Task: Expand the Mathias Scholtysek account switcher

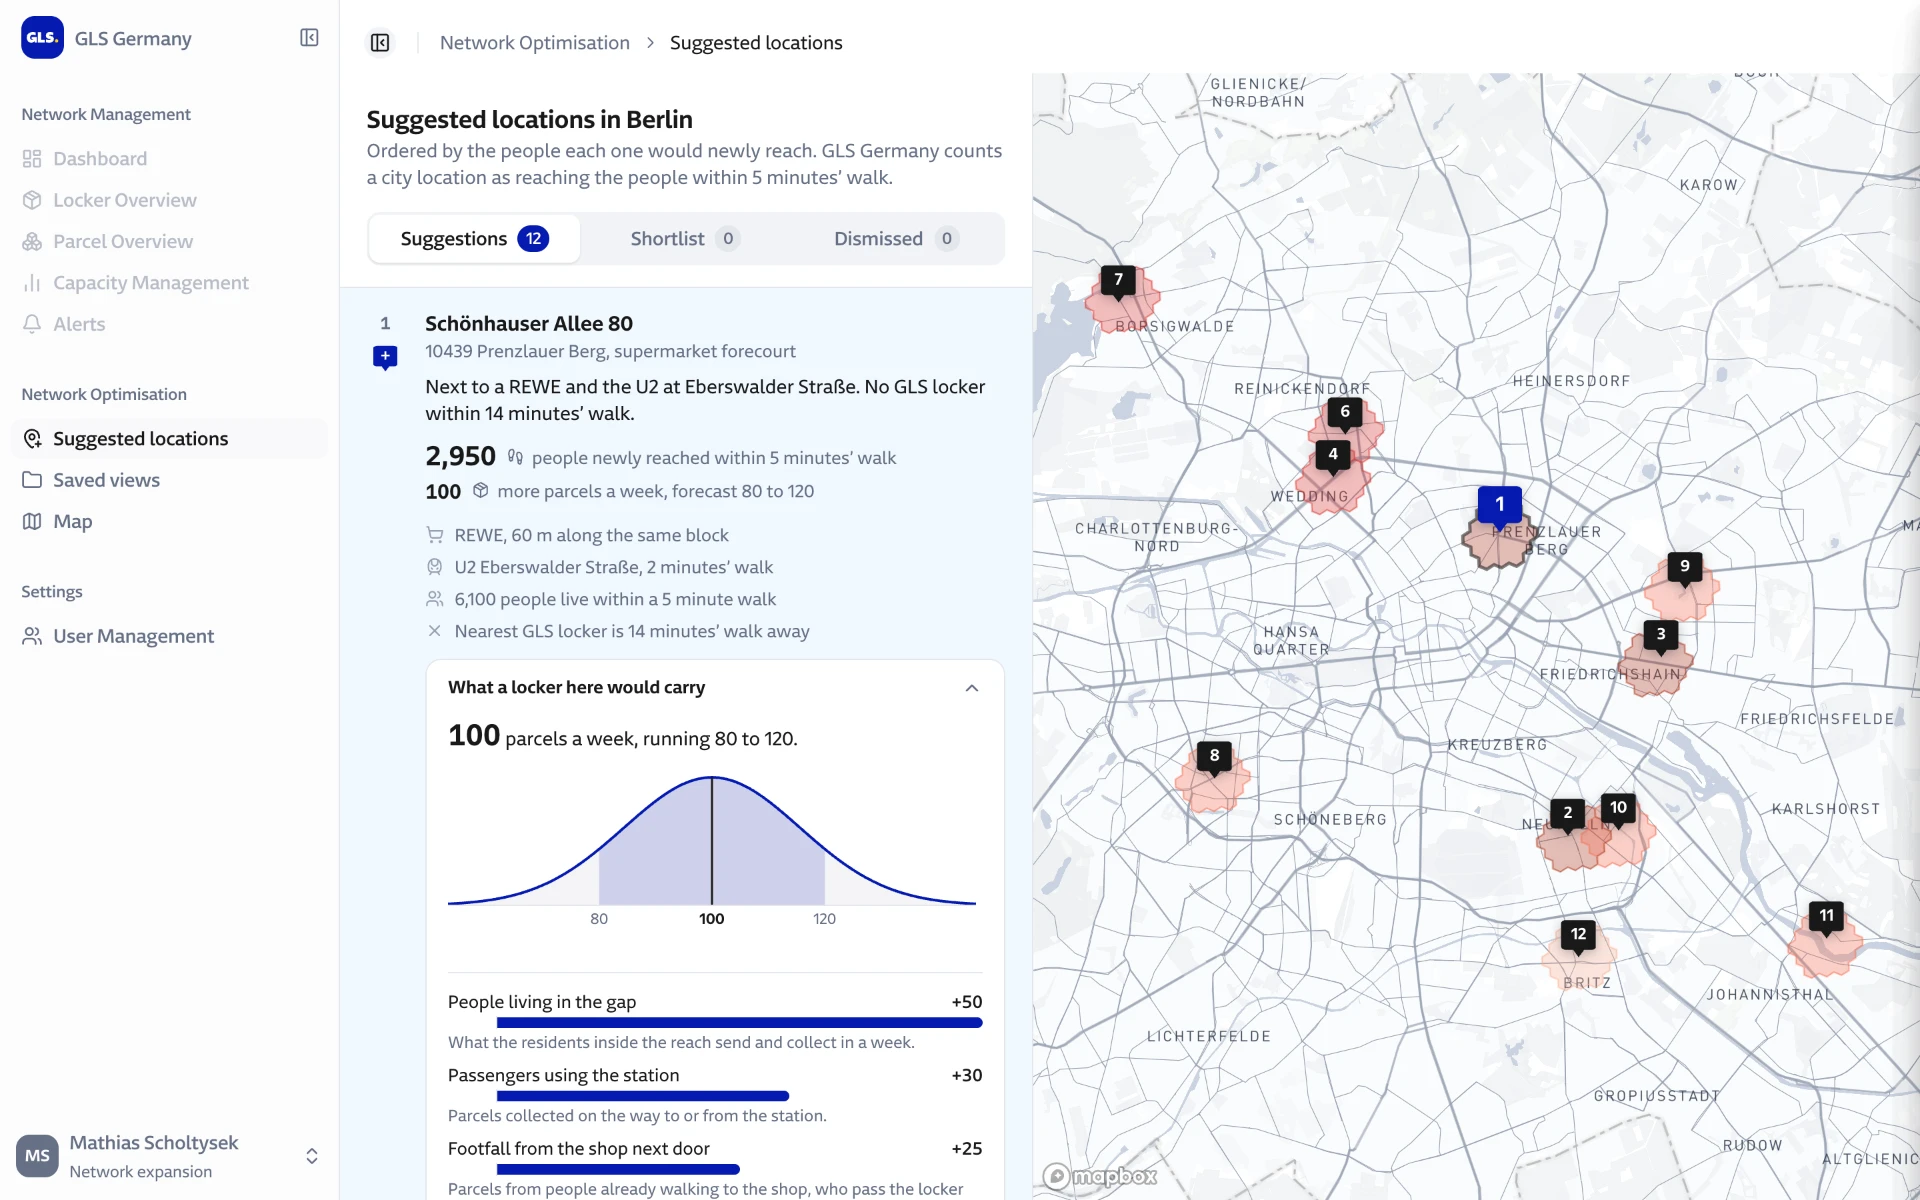Action: click(x=312, y=1156)
